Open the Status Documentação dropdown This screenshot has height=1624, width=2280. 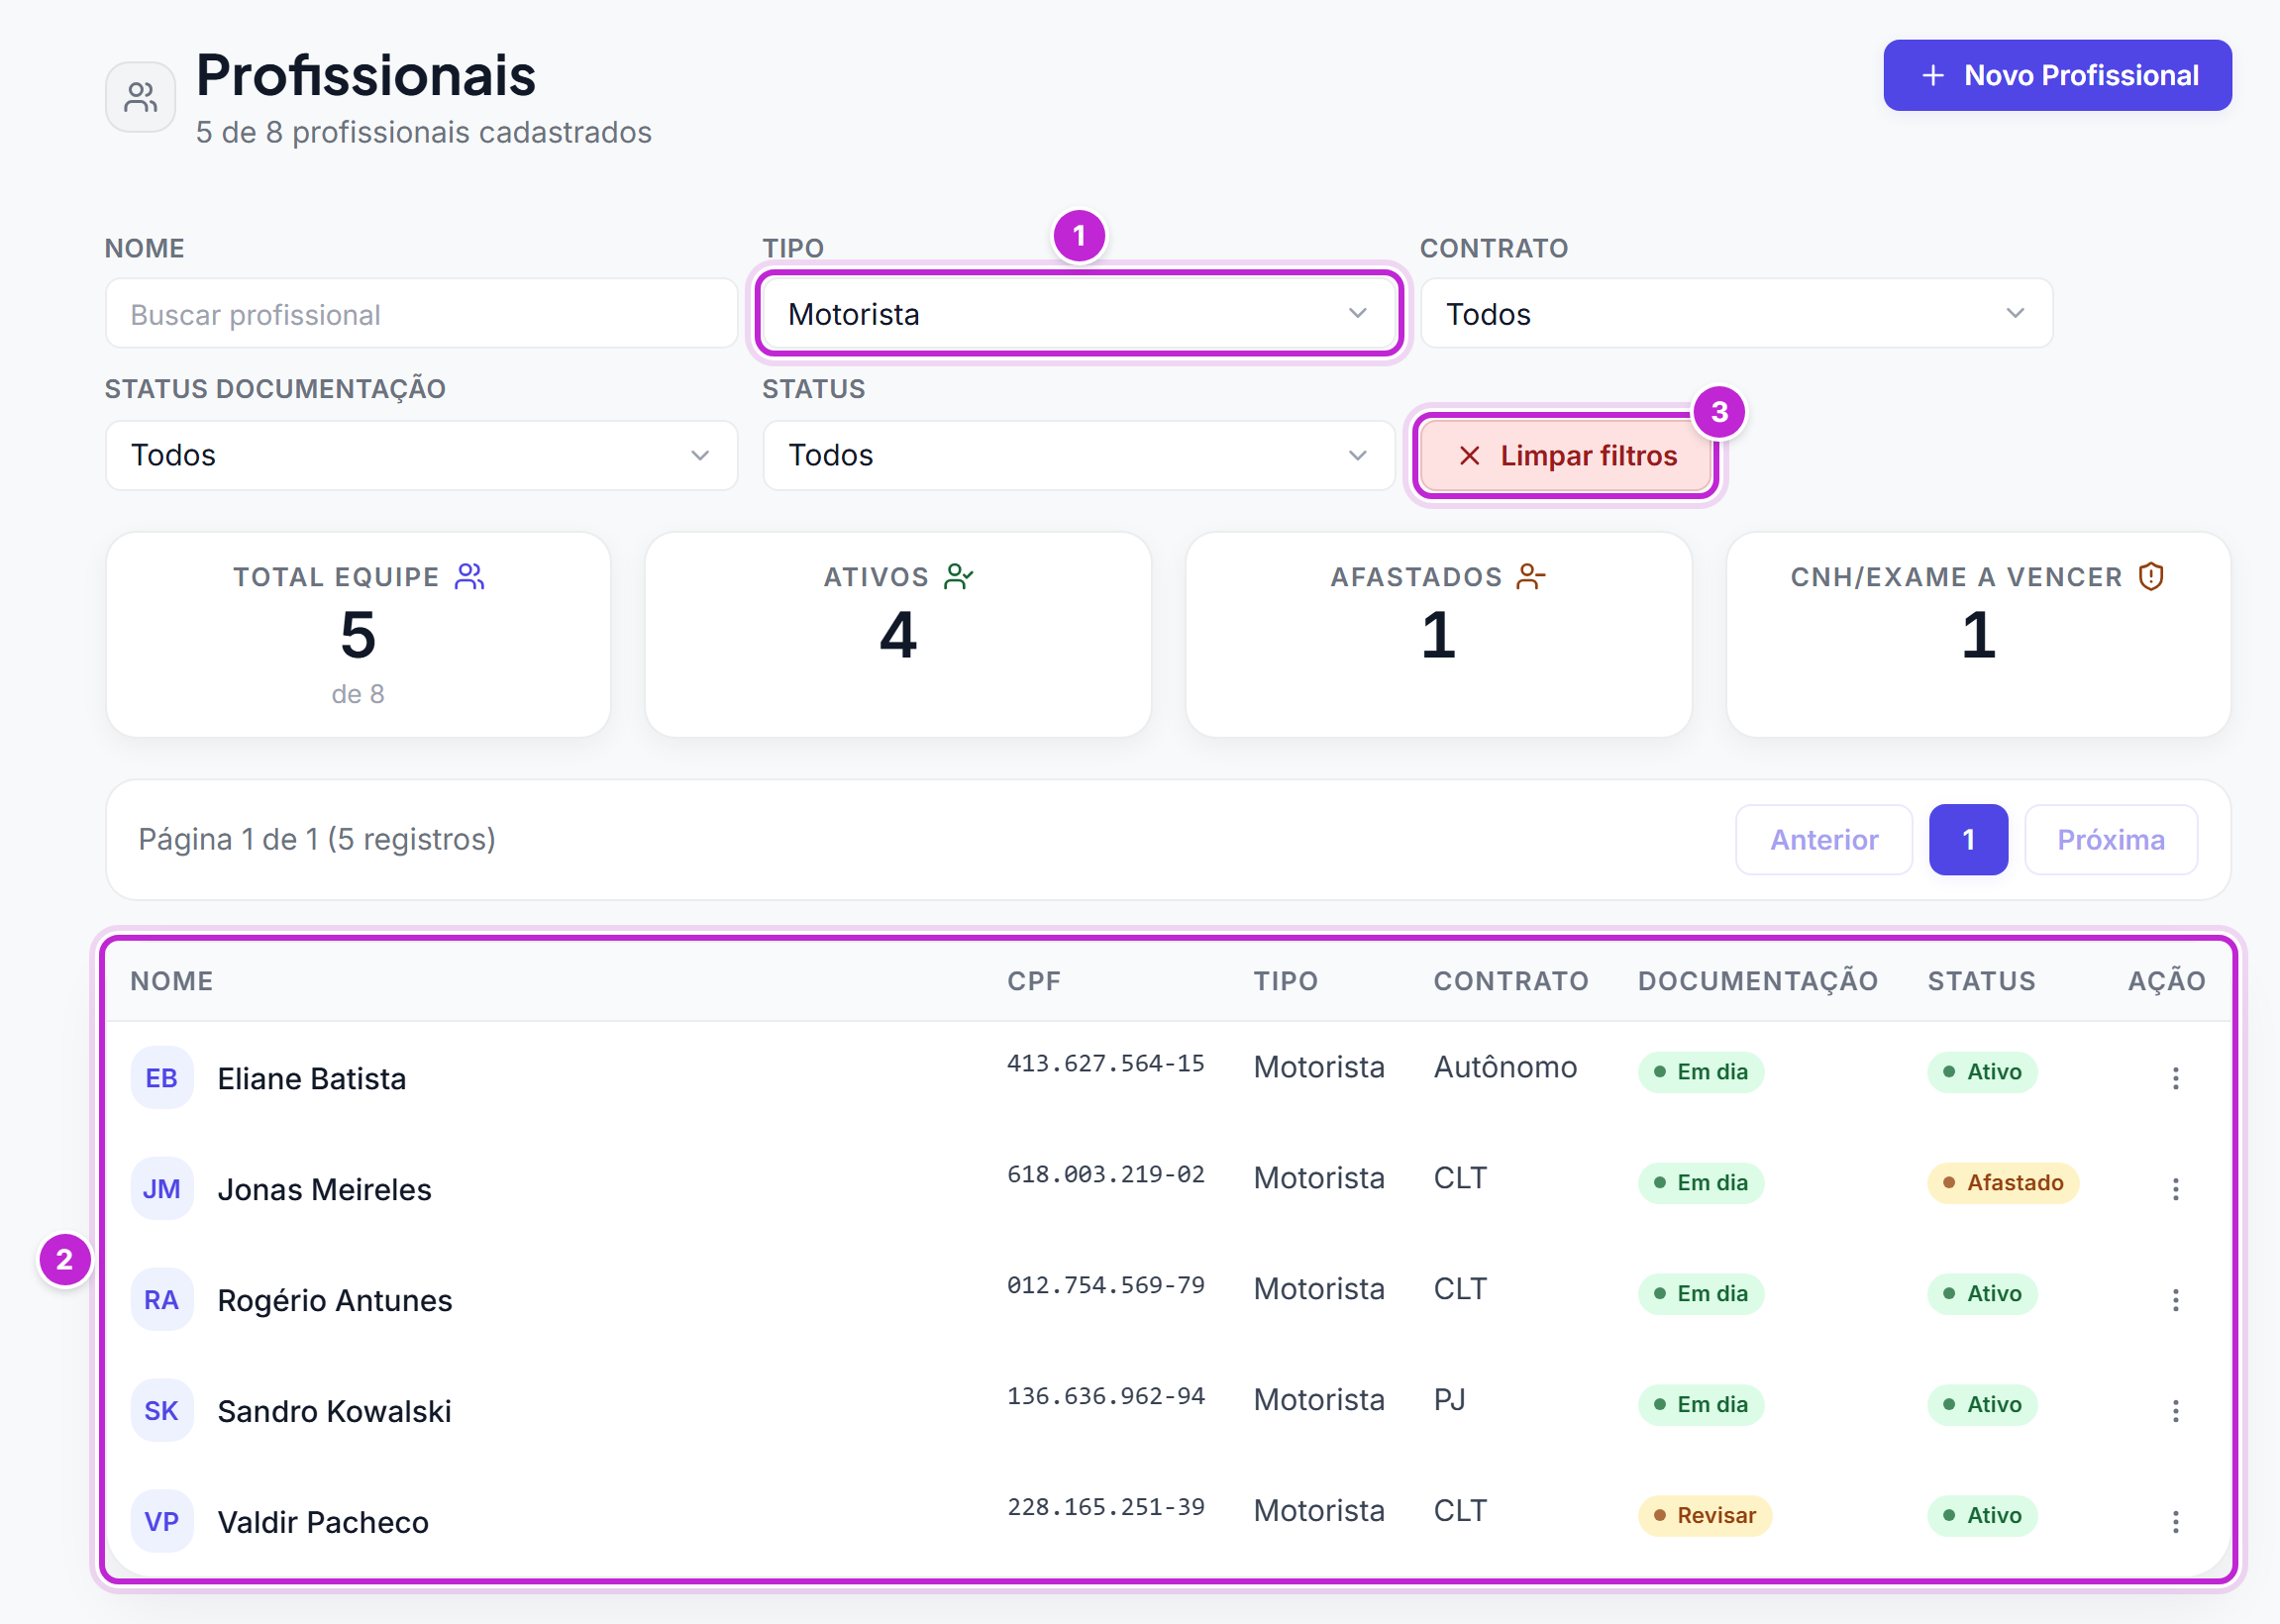[421, 455]
